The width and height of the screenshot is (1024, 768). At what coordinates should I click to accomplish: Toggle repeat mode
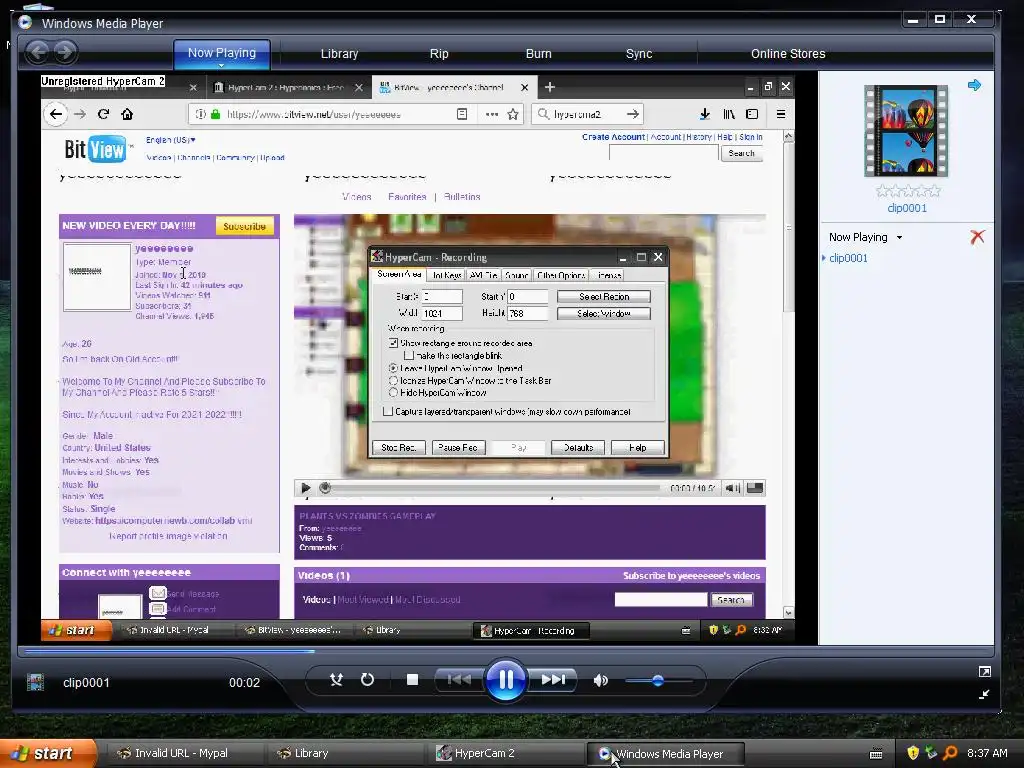coord(367,680)
